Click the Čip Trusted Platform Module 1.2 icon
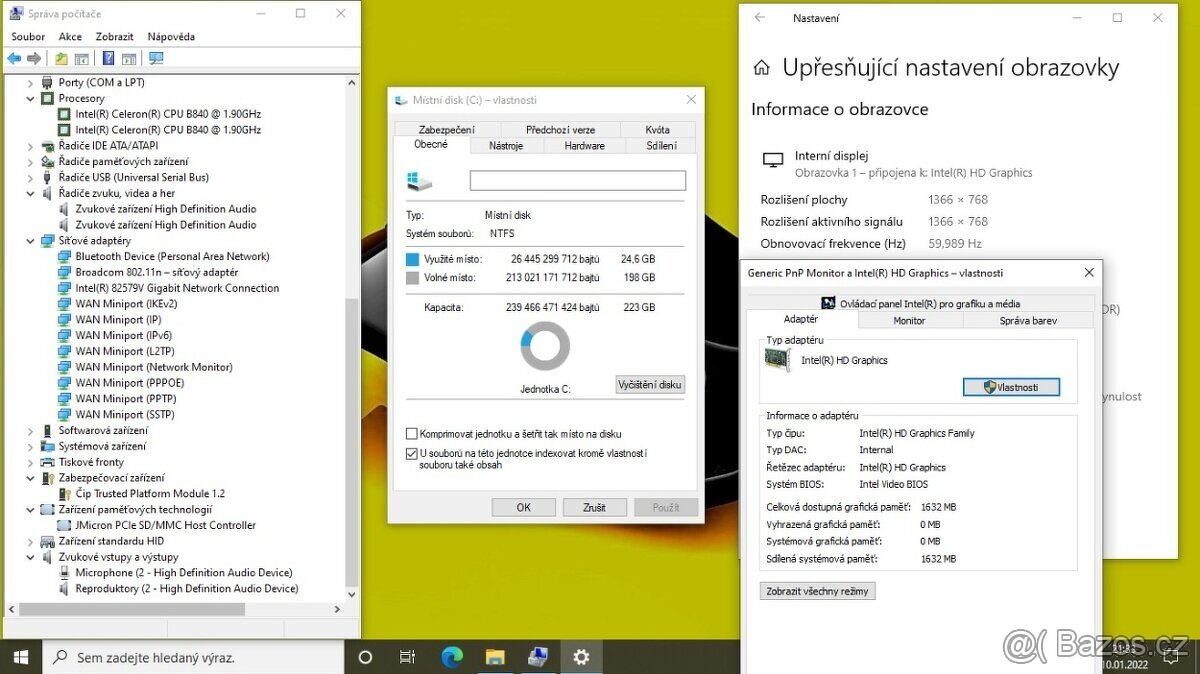This screenshot has height=674, width=1200. pos(63,493)
